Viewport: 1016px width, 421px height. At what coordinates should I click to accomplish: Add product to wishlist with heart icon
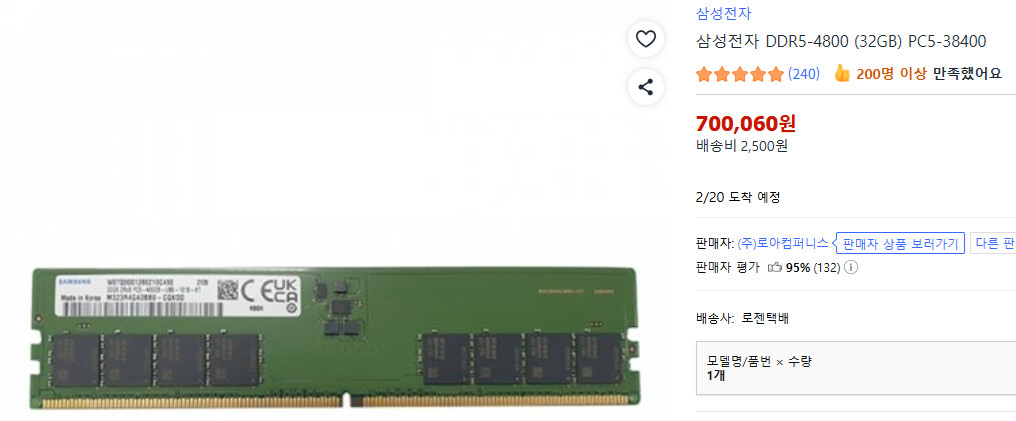tap(645, 40)
